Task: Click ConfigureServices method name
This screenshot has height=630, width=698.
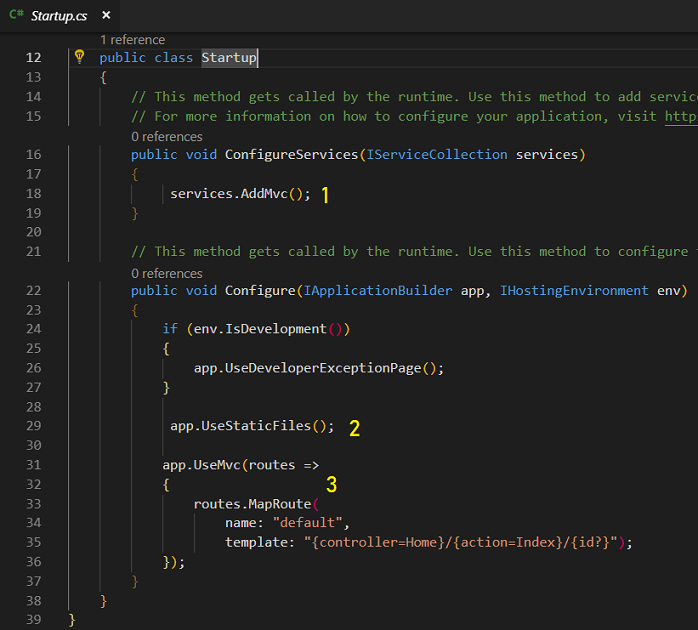Action: [292, 154]
